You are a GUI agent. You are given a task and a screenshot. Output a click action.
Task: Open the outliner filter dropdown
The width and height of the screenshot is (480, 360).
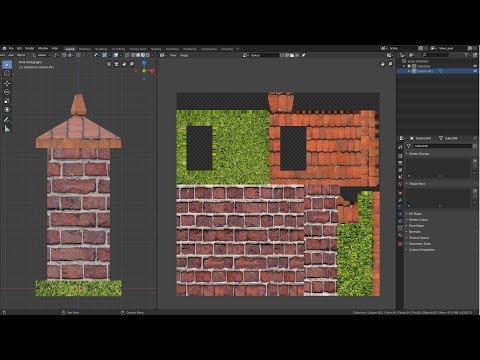pyautogui.click(x=467, y=55)
